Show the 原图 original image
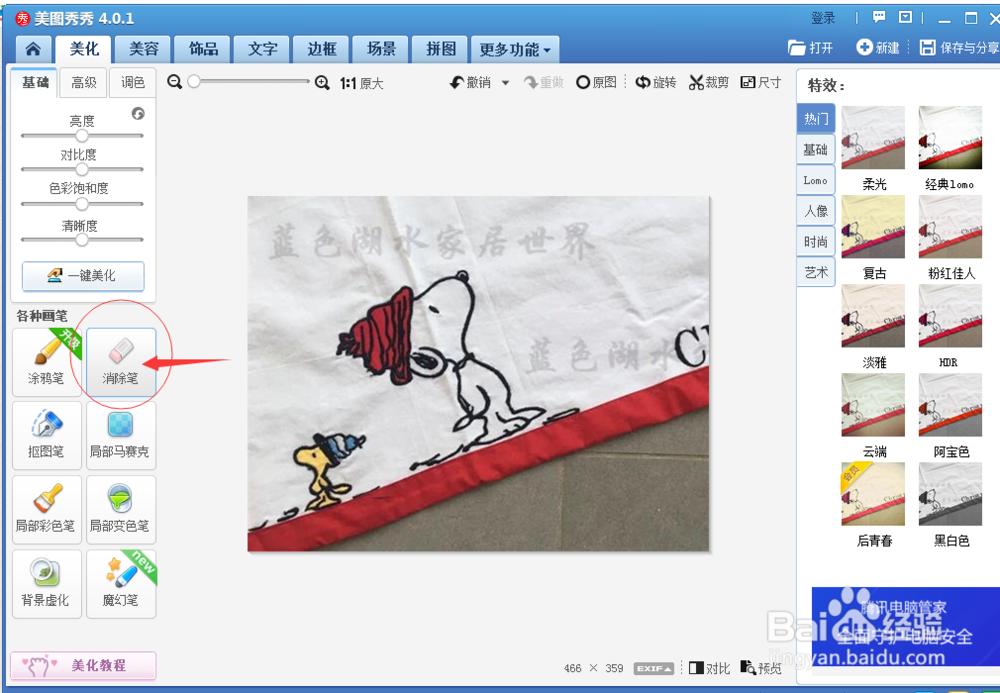The height and width of the screenshot is (693, 1000). click(x=596, y=82)
